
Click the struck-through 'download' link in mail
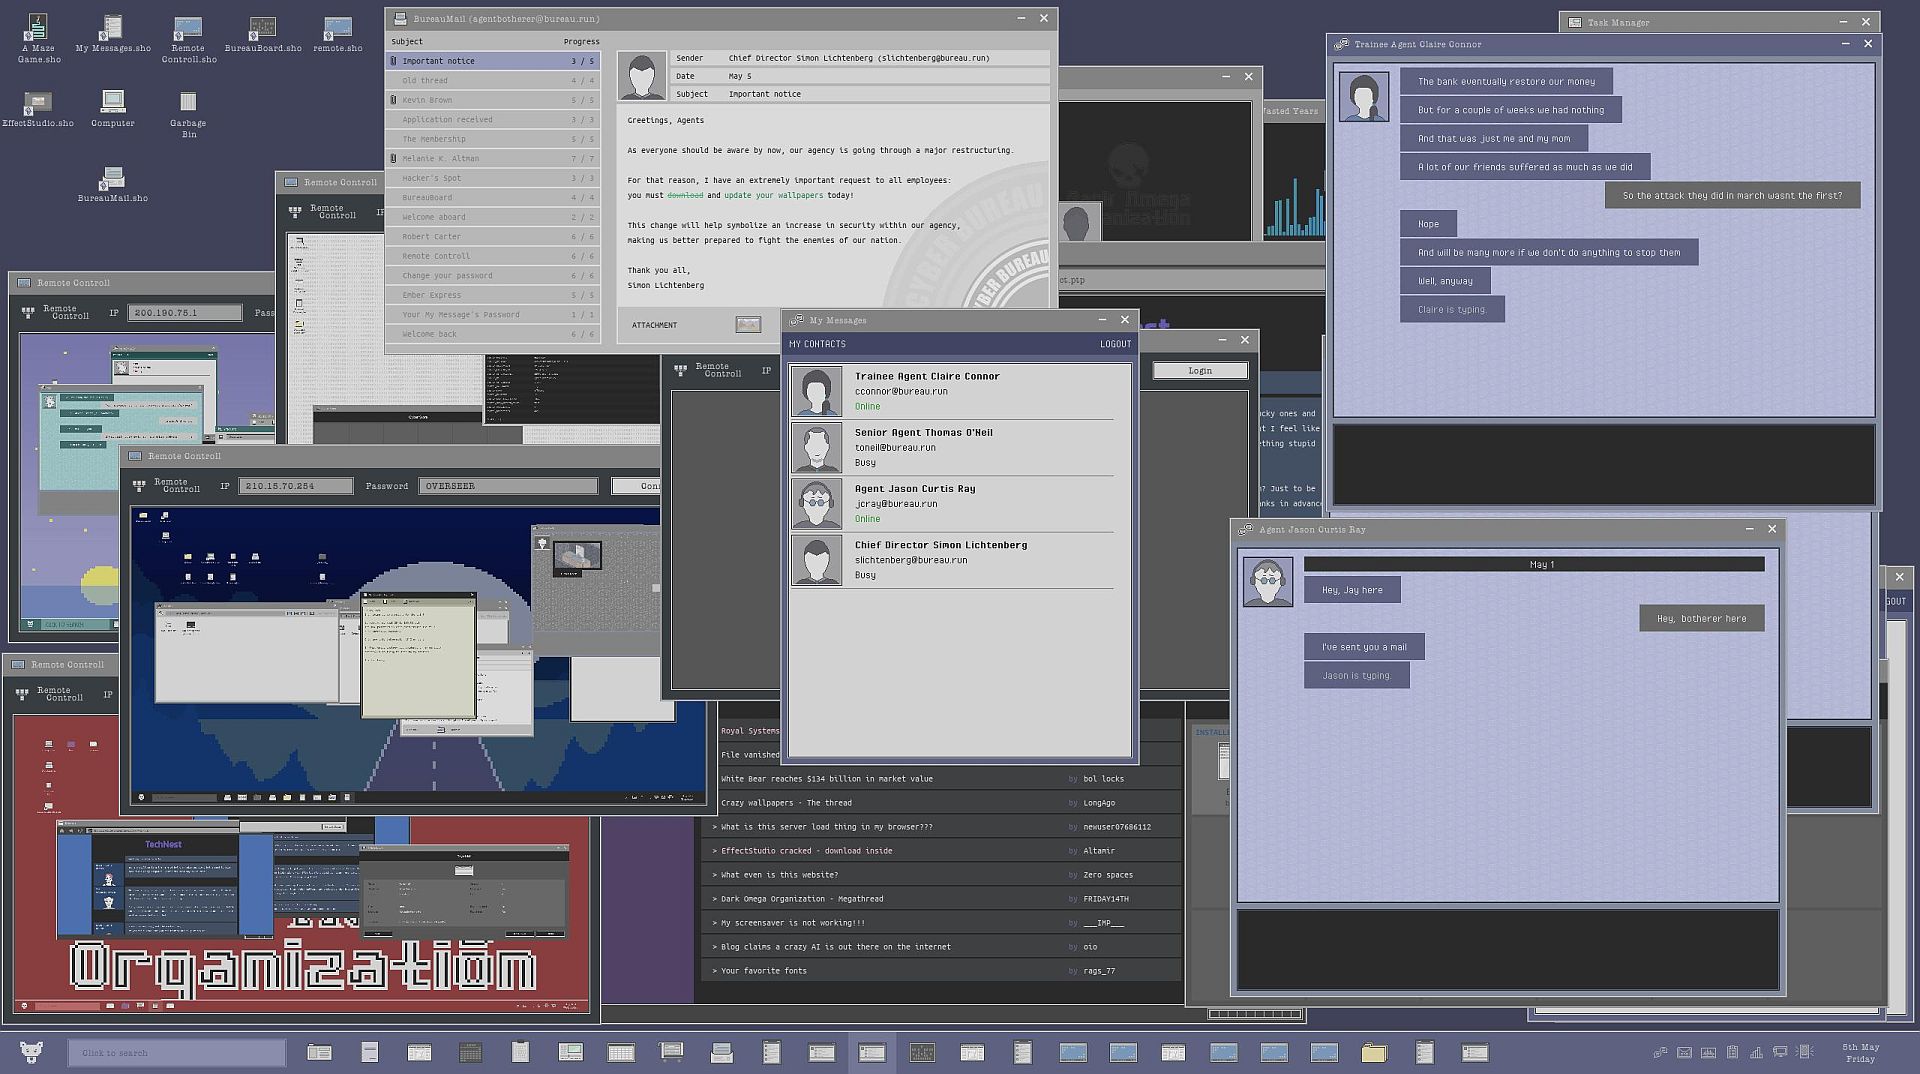point(685,195)
